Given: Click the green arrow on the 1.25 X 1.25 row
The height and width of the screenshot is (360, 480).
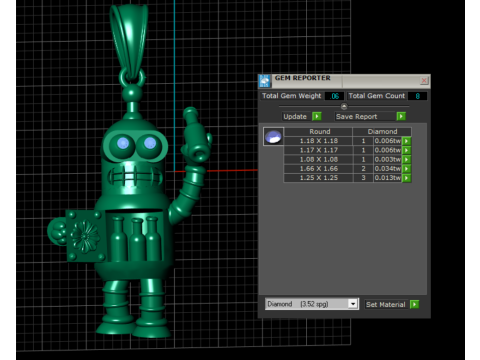Looking at the screenshot, I should tap(406, 178).
